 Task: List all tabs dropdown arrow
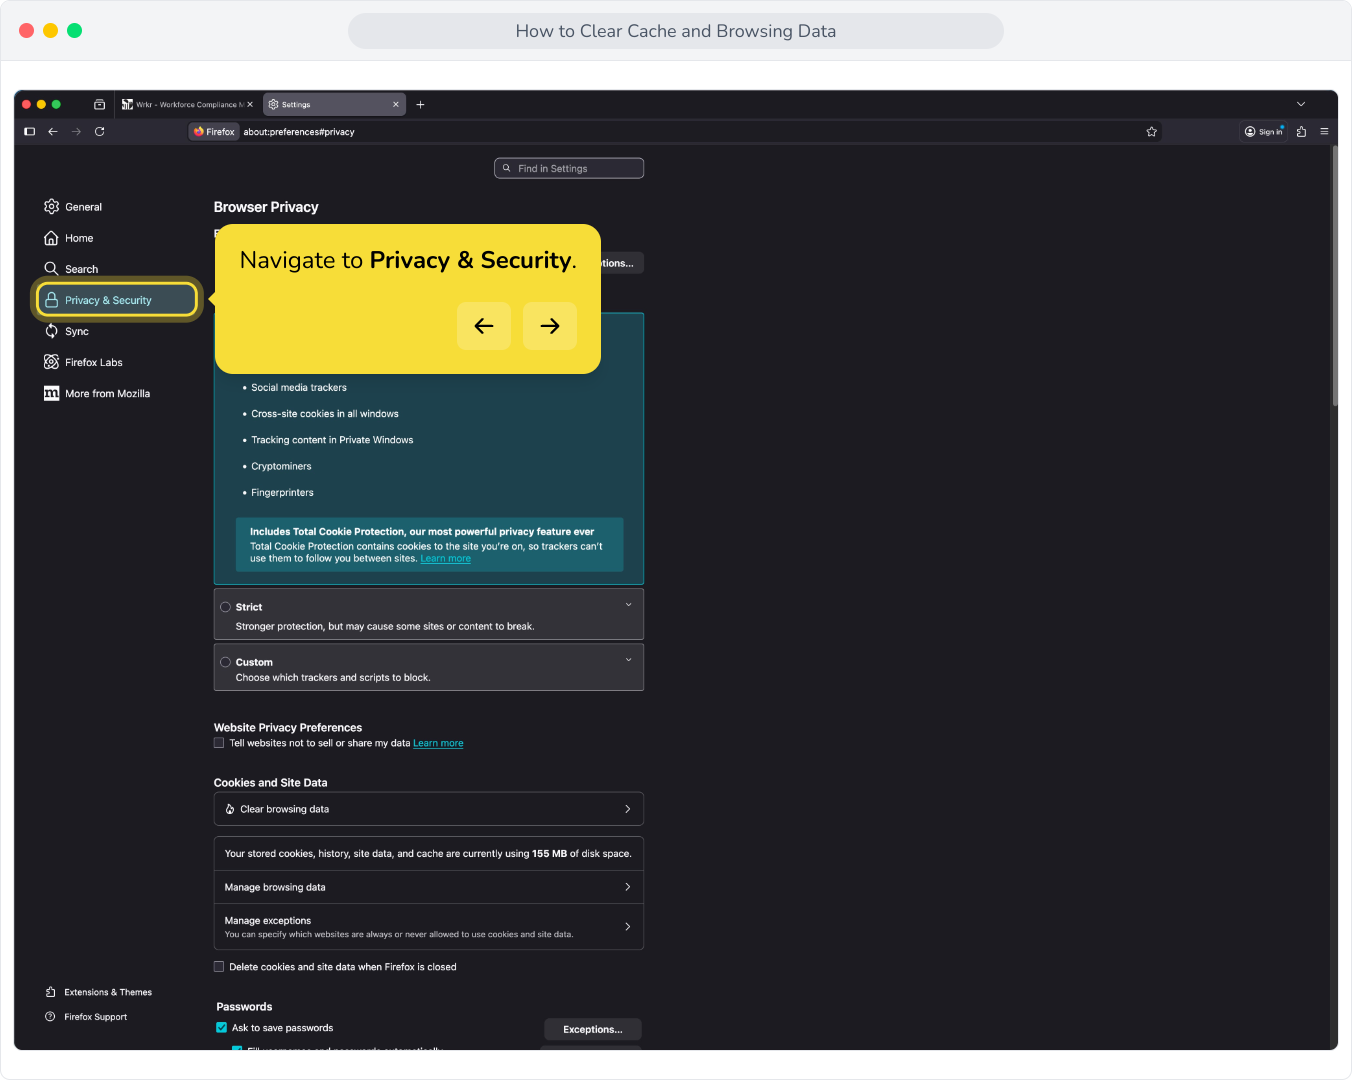coord(1301,104)
